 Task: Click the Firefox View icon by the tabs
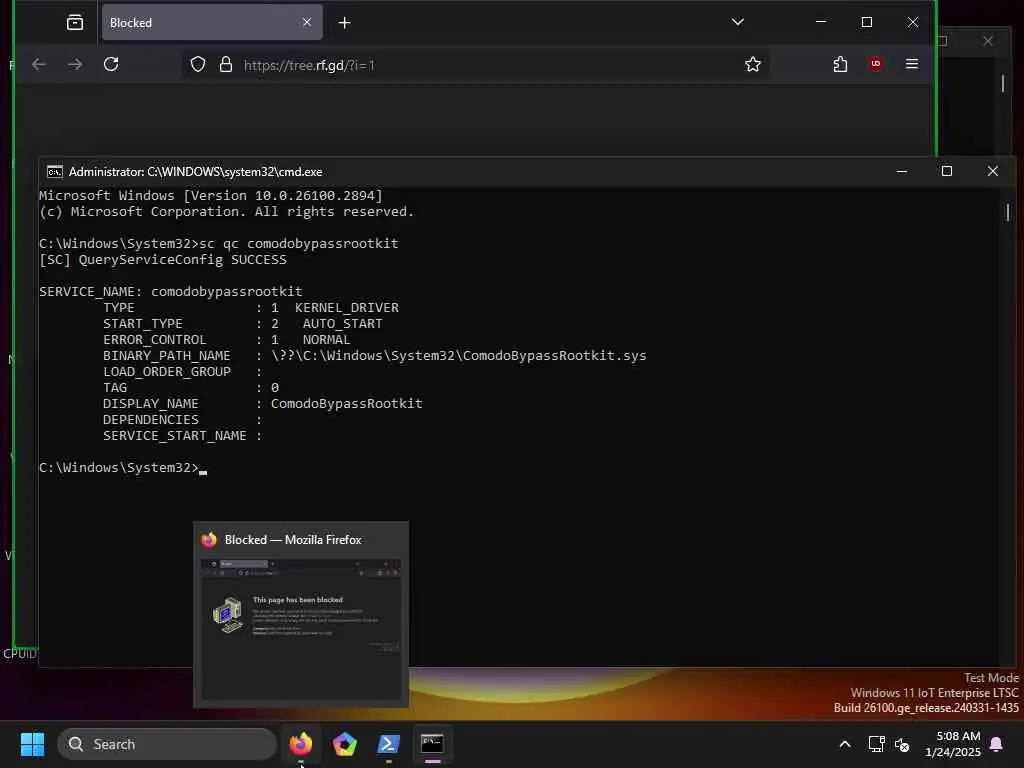(x=75, y=23)
